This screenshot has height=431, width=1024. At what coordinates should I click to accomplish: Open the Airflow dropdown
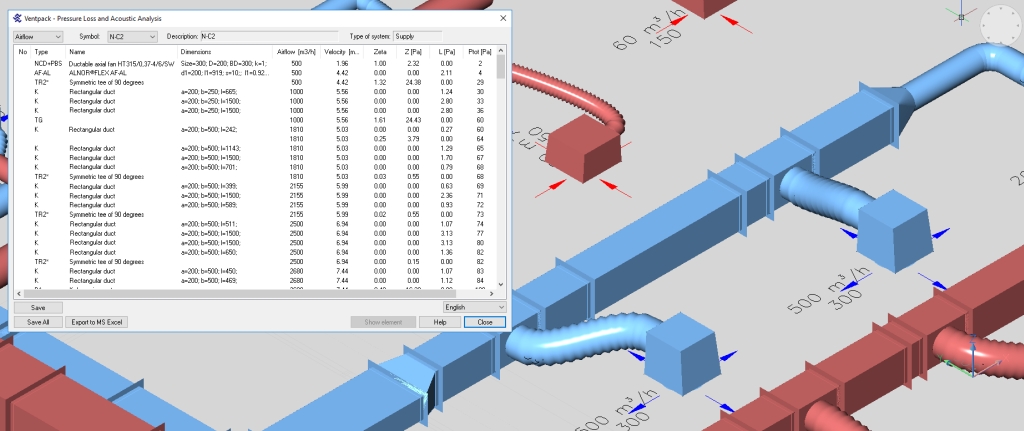(37, 37)
